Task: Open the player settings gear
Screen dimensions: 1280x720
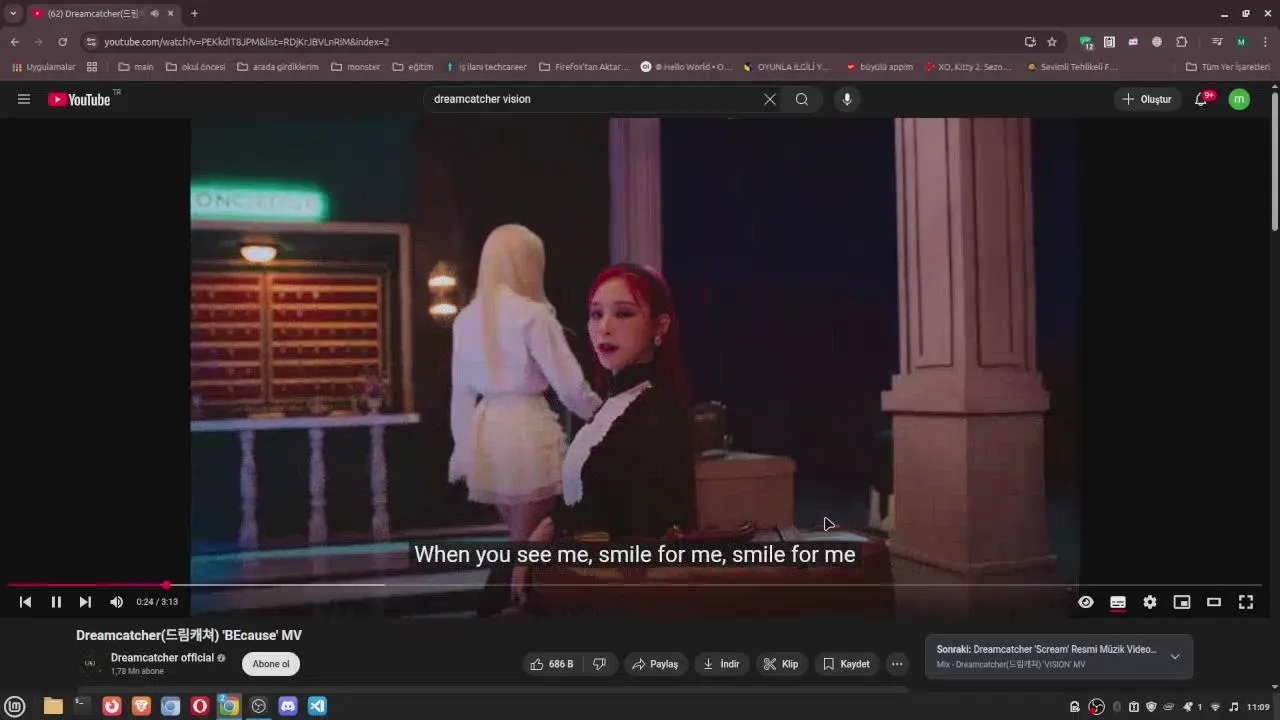Action: pos(1150,602)
